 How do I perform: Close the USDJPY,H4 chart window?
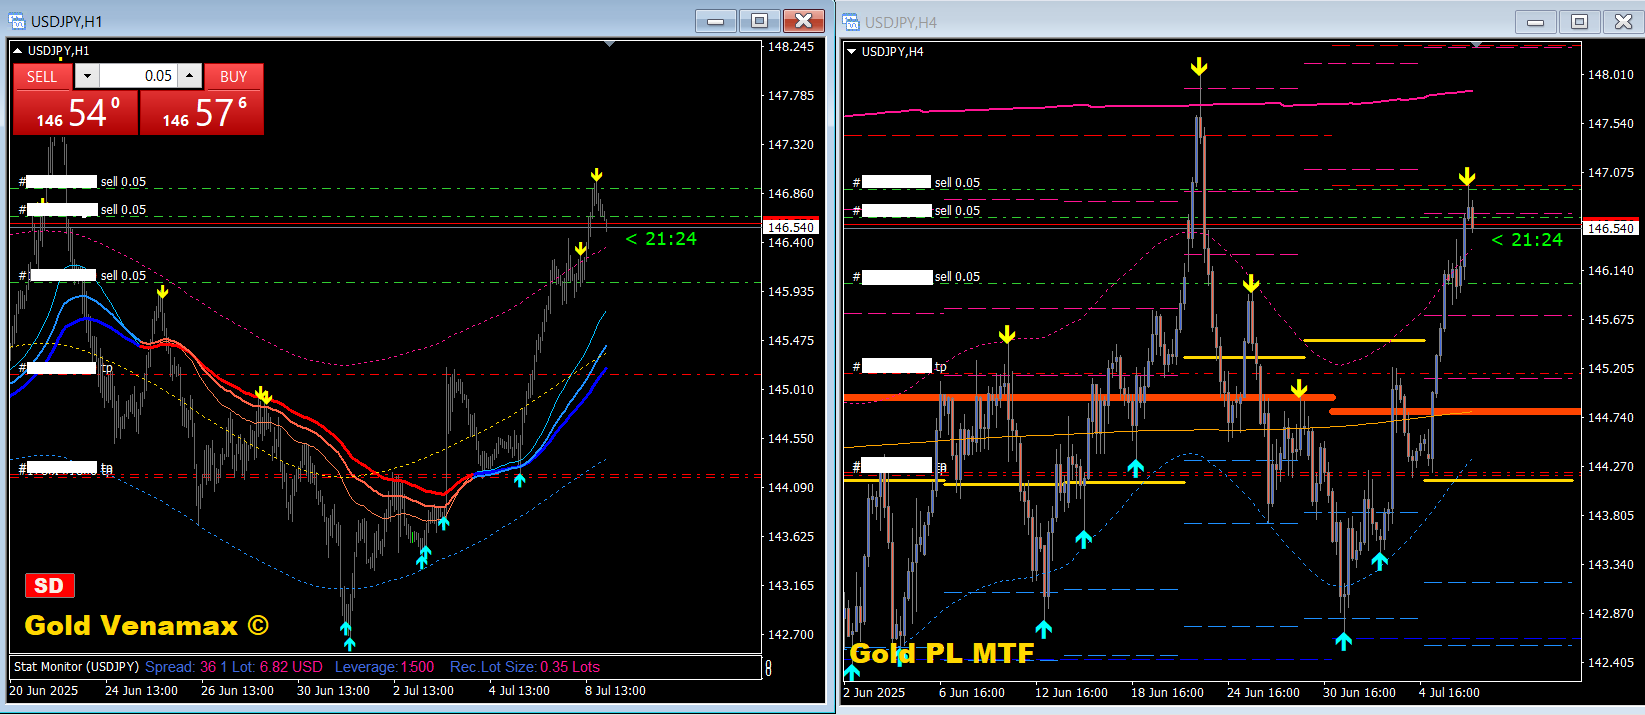pos(1624,22)
